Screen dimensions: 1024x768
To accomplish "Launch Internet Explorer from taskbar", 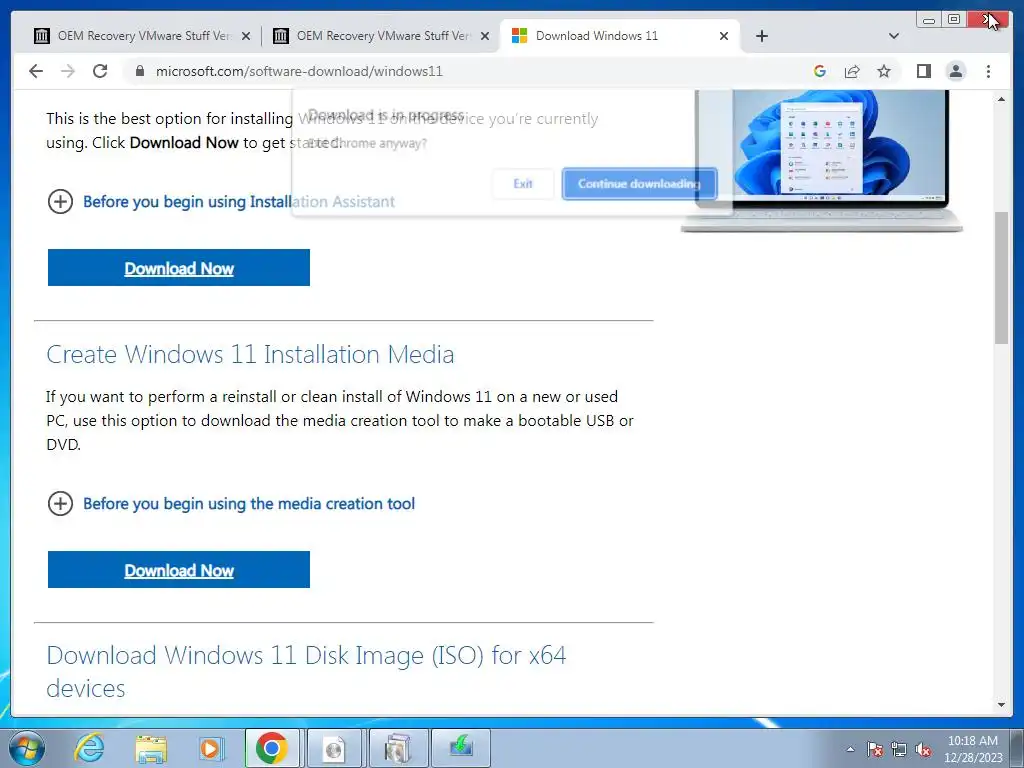I will [89, 748].
